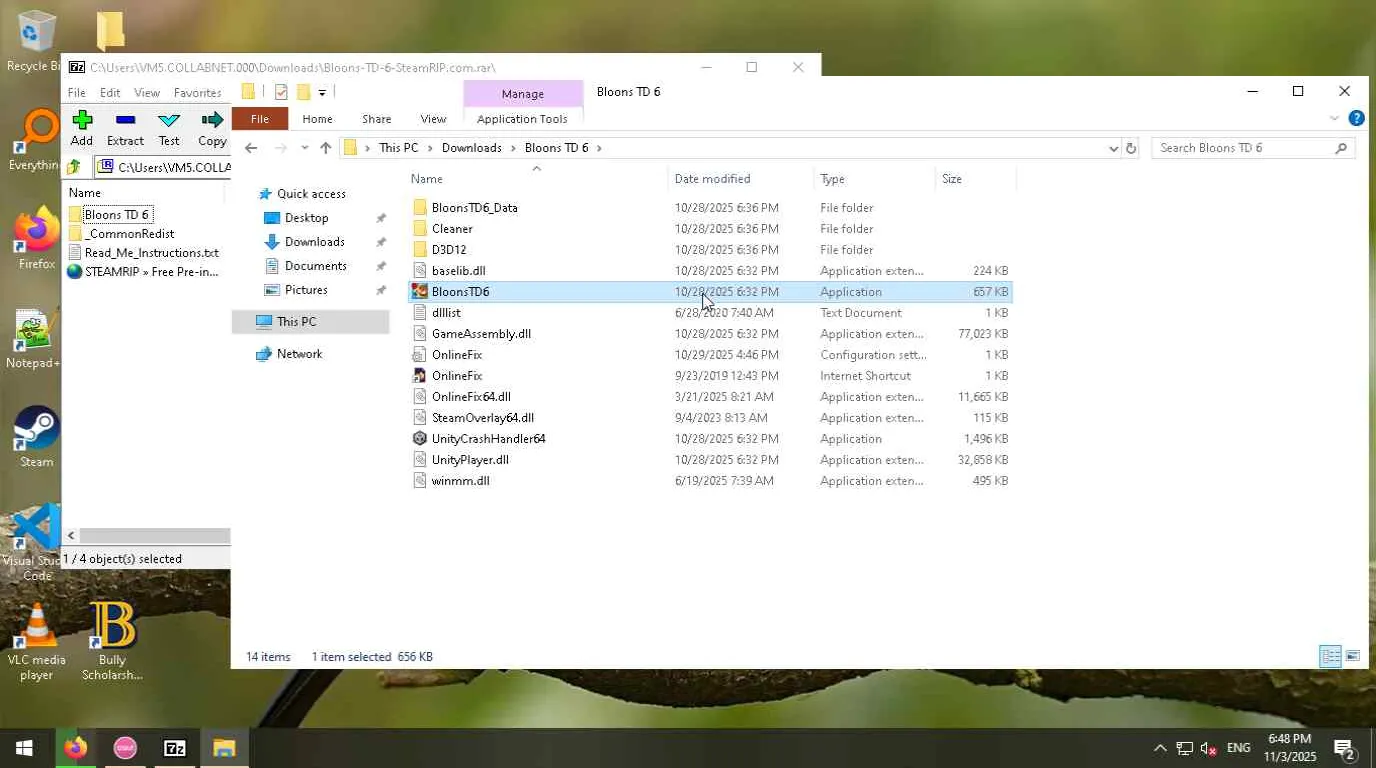Click Downloads in the address breadcrumb
The image size is (1376, 768).
pyautogui.click(x=472, y=148)
